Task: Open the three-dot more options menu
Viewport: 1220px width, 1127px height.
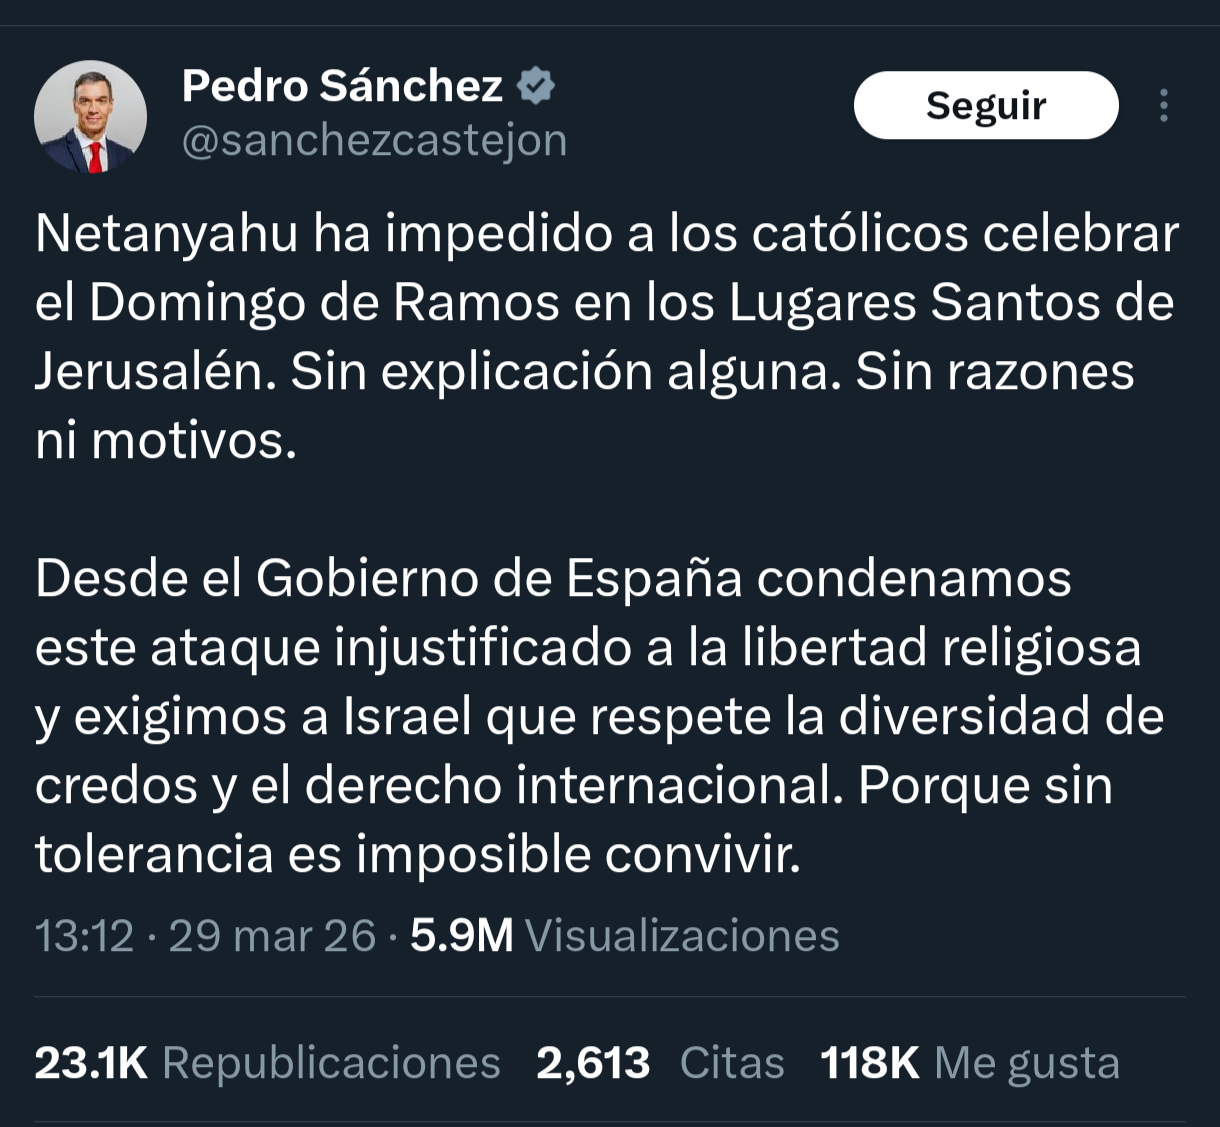Action: click(1163, 106)
